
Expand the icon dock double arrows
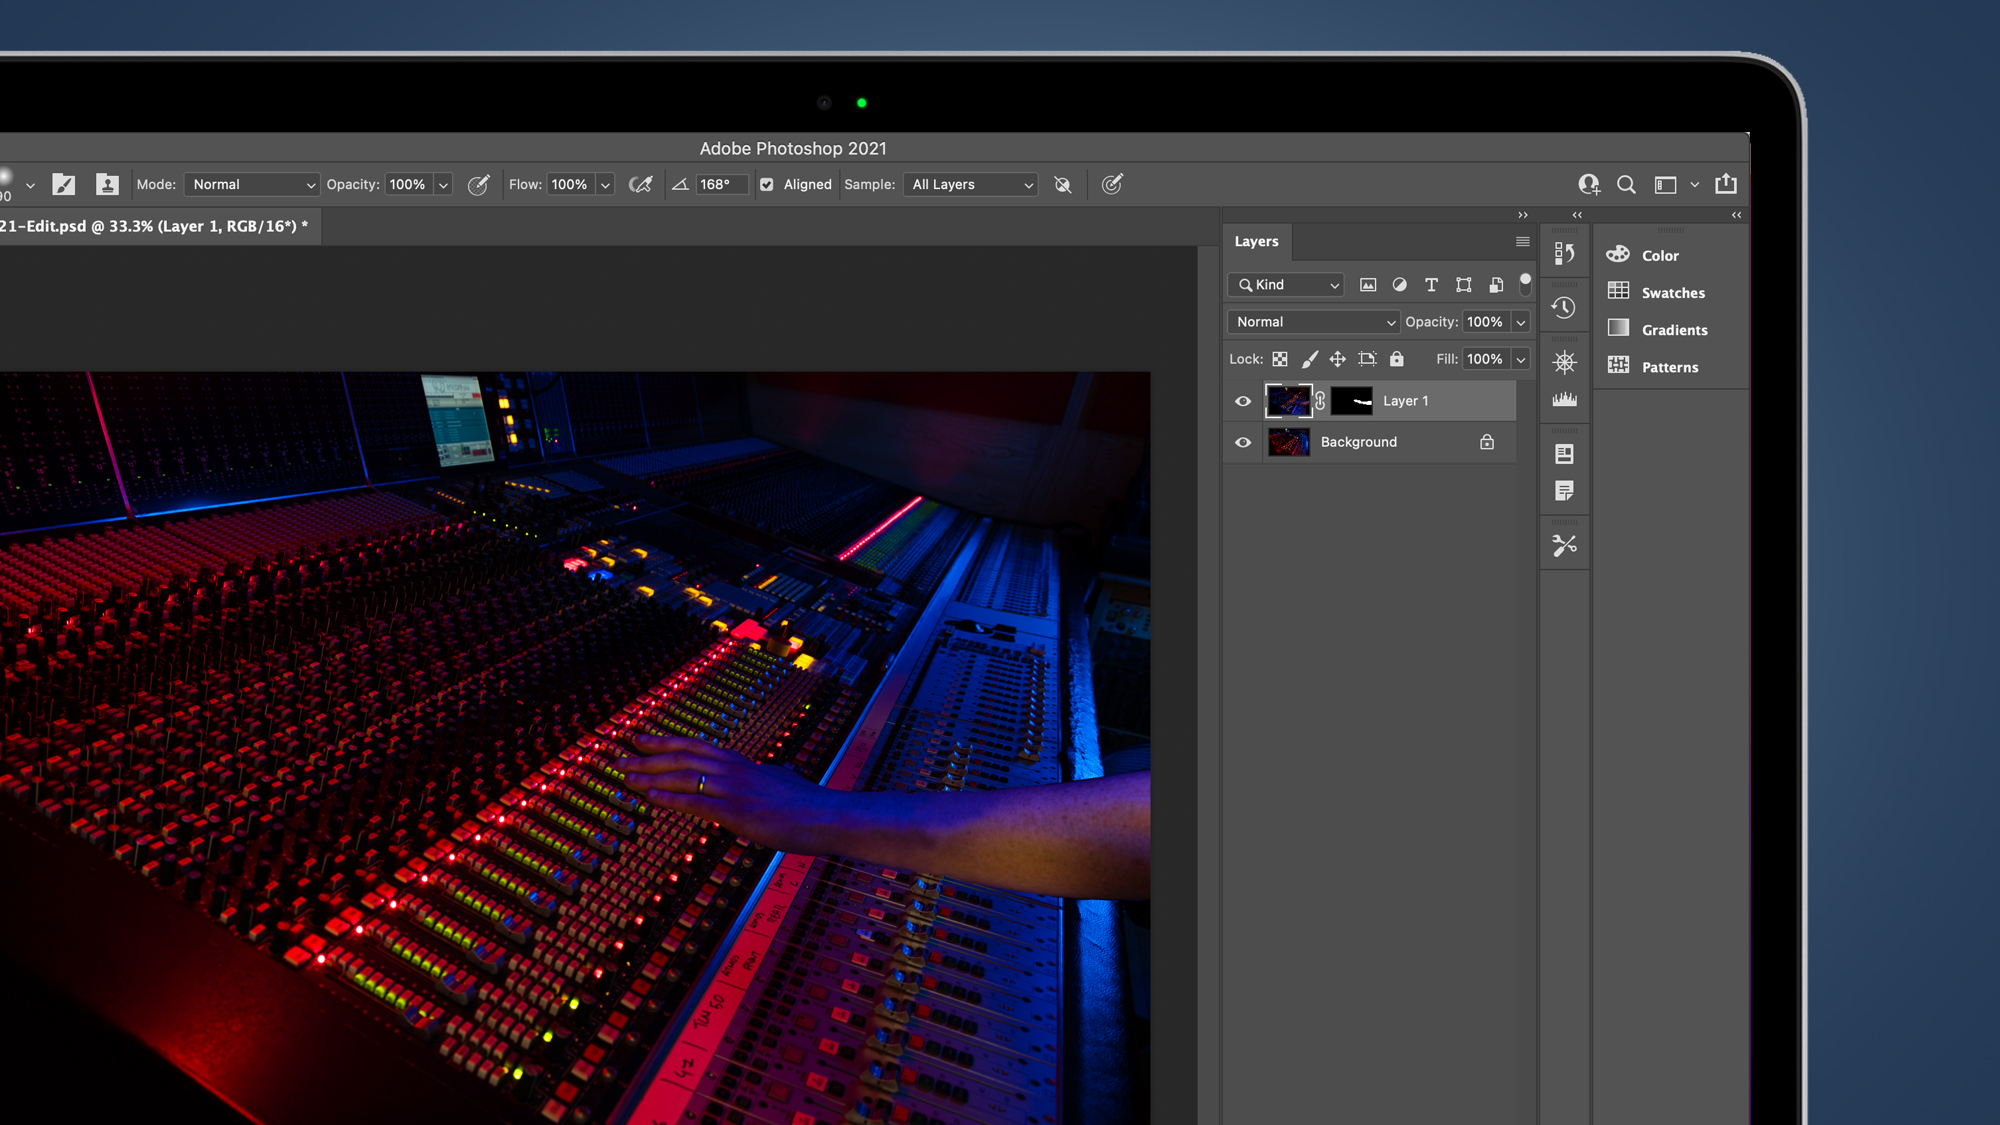click(x=1577, y=215)
